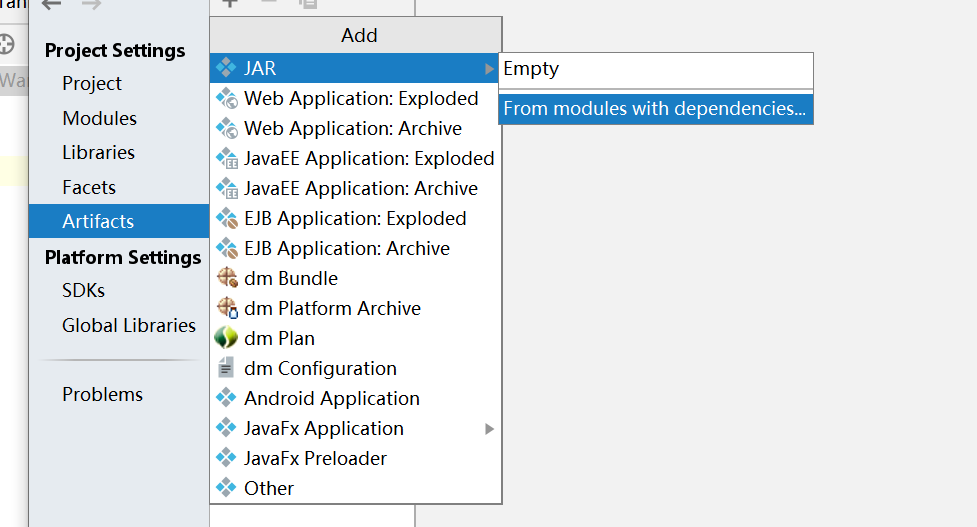Select EJB Application: Archive

355,248
